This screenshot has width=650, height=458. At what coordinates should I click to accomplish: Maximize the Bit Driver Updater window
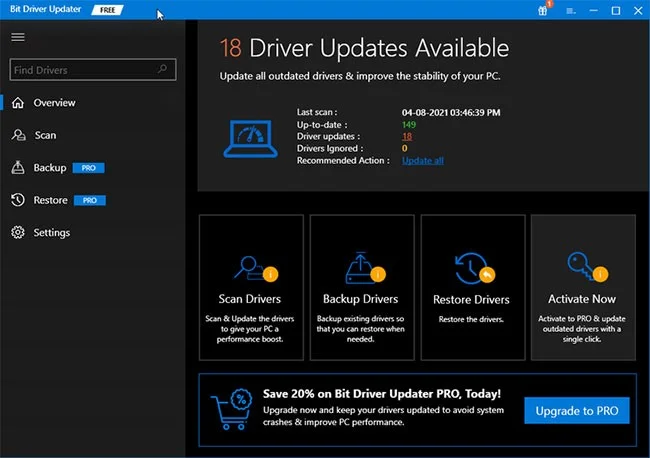(x=616, y=10)
